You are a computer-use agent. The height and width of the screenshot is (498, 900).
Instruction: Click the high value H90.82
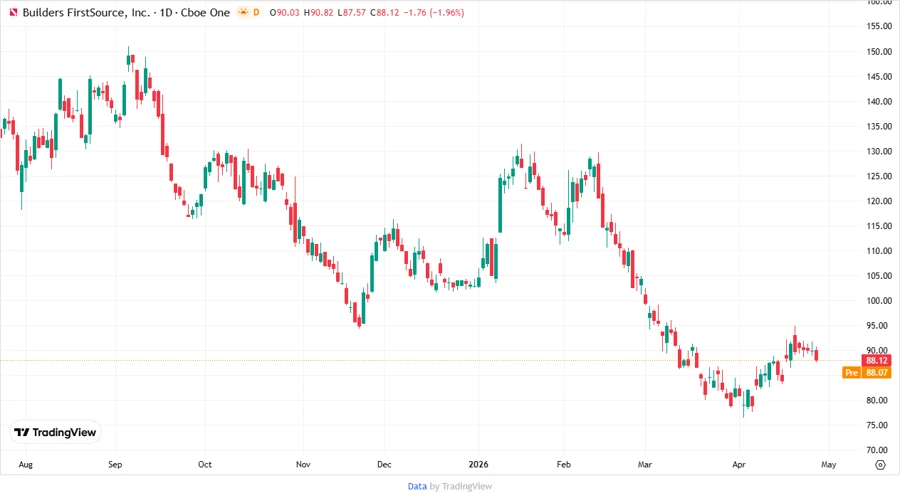pyautogui.click(x=318, y=12)
